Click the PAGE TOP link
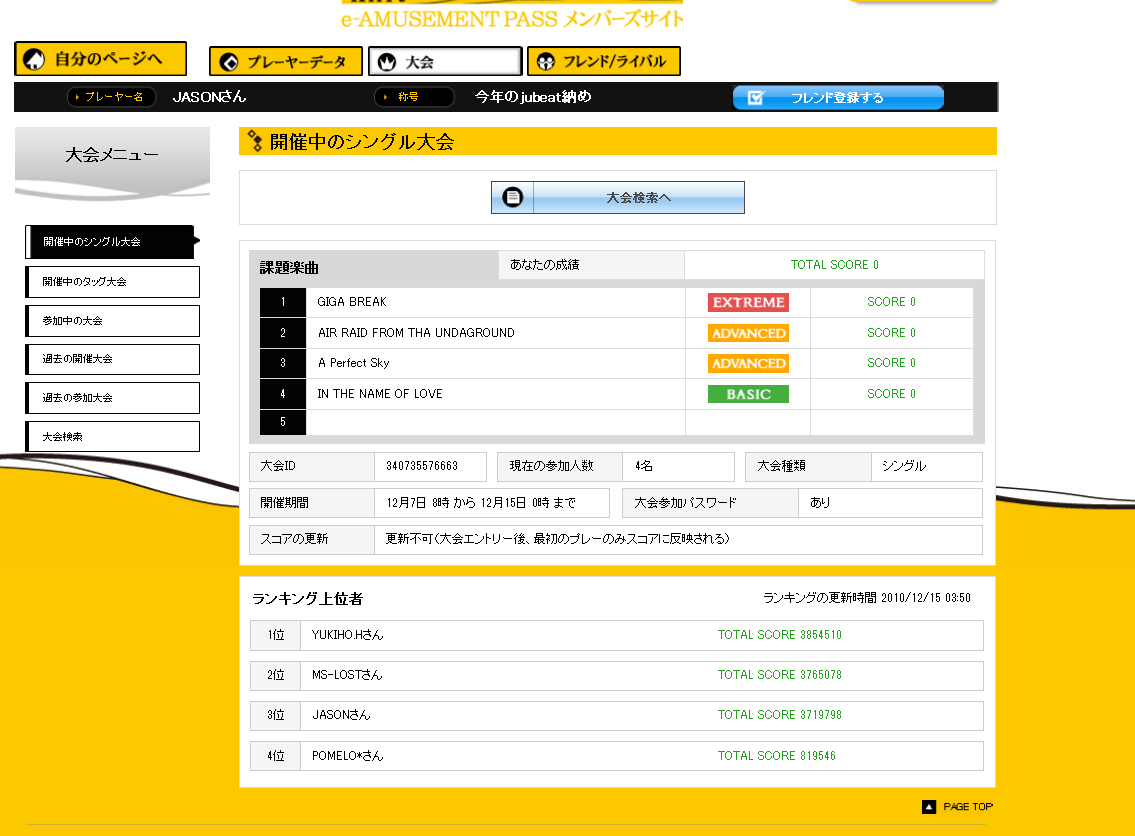This screenshot has height=836, width=1135. coord(968,806)
